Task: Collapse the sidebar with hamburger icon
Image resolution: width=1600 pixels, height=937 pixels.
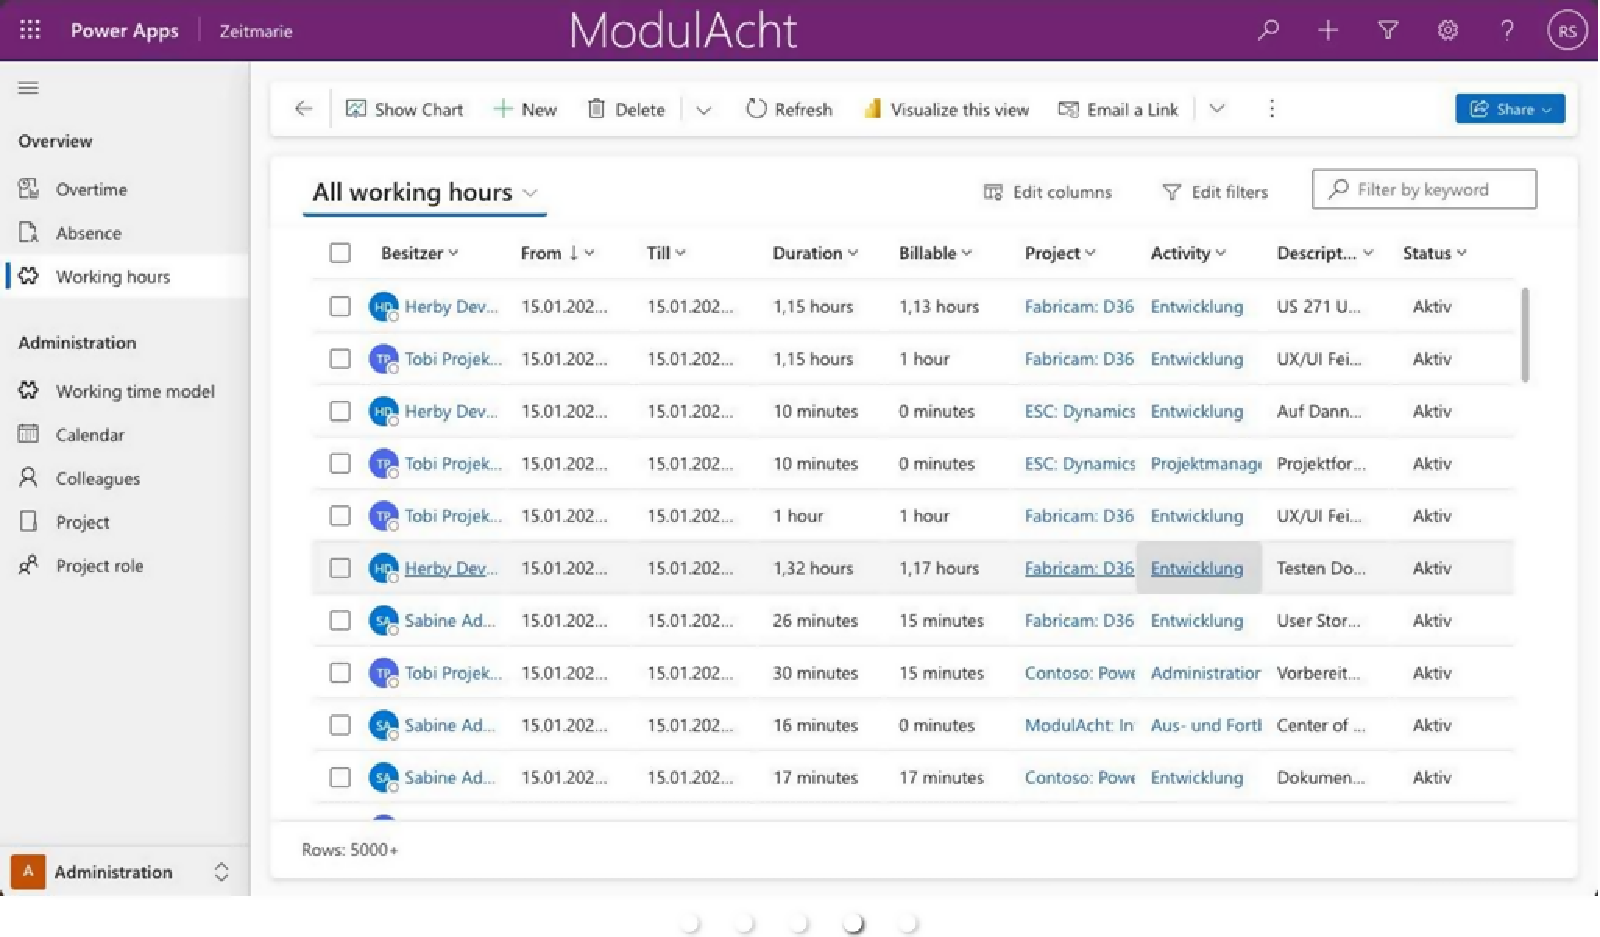Action: click(x=28, y=88)
